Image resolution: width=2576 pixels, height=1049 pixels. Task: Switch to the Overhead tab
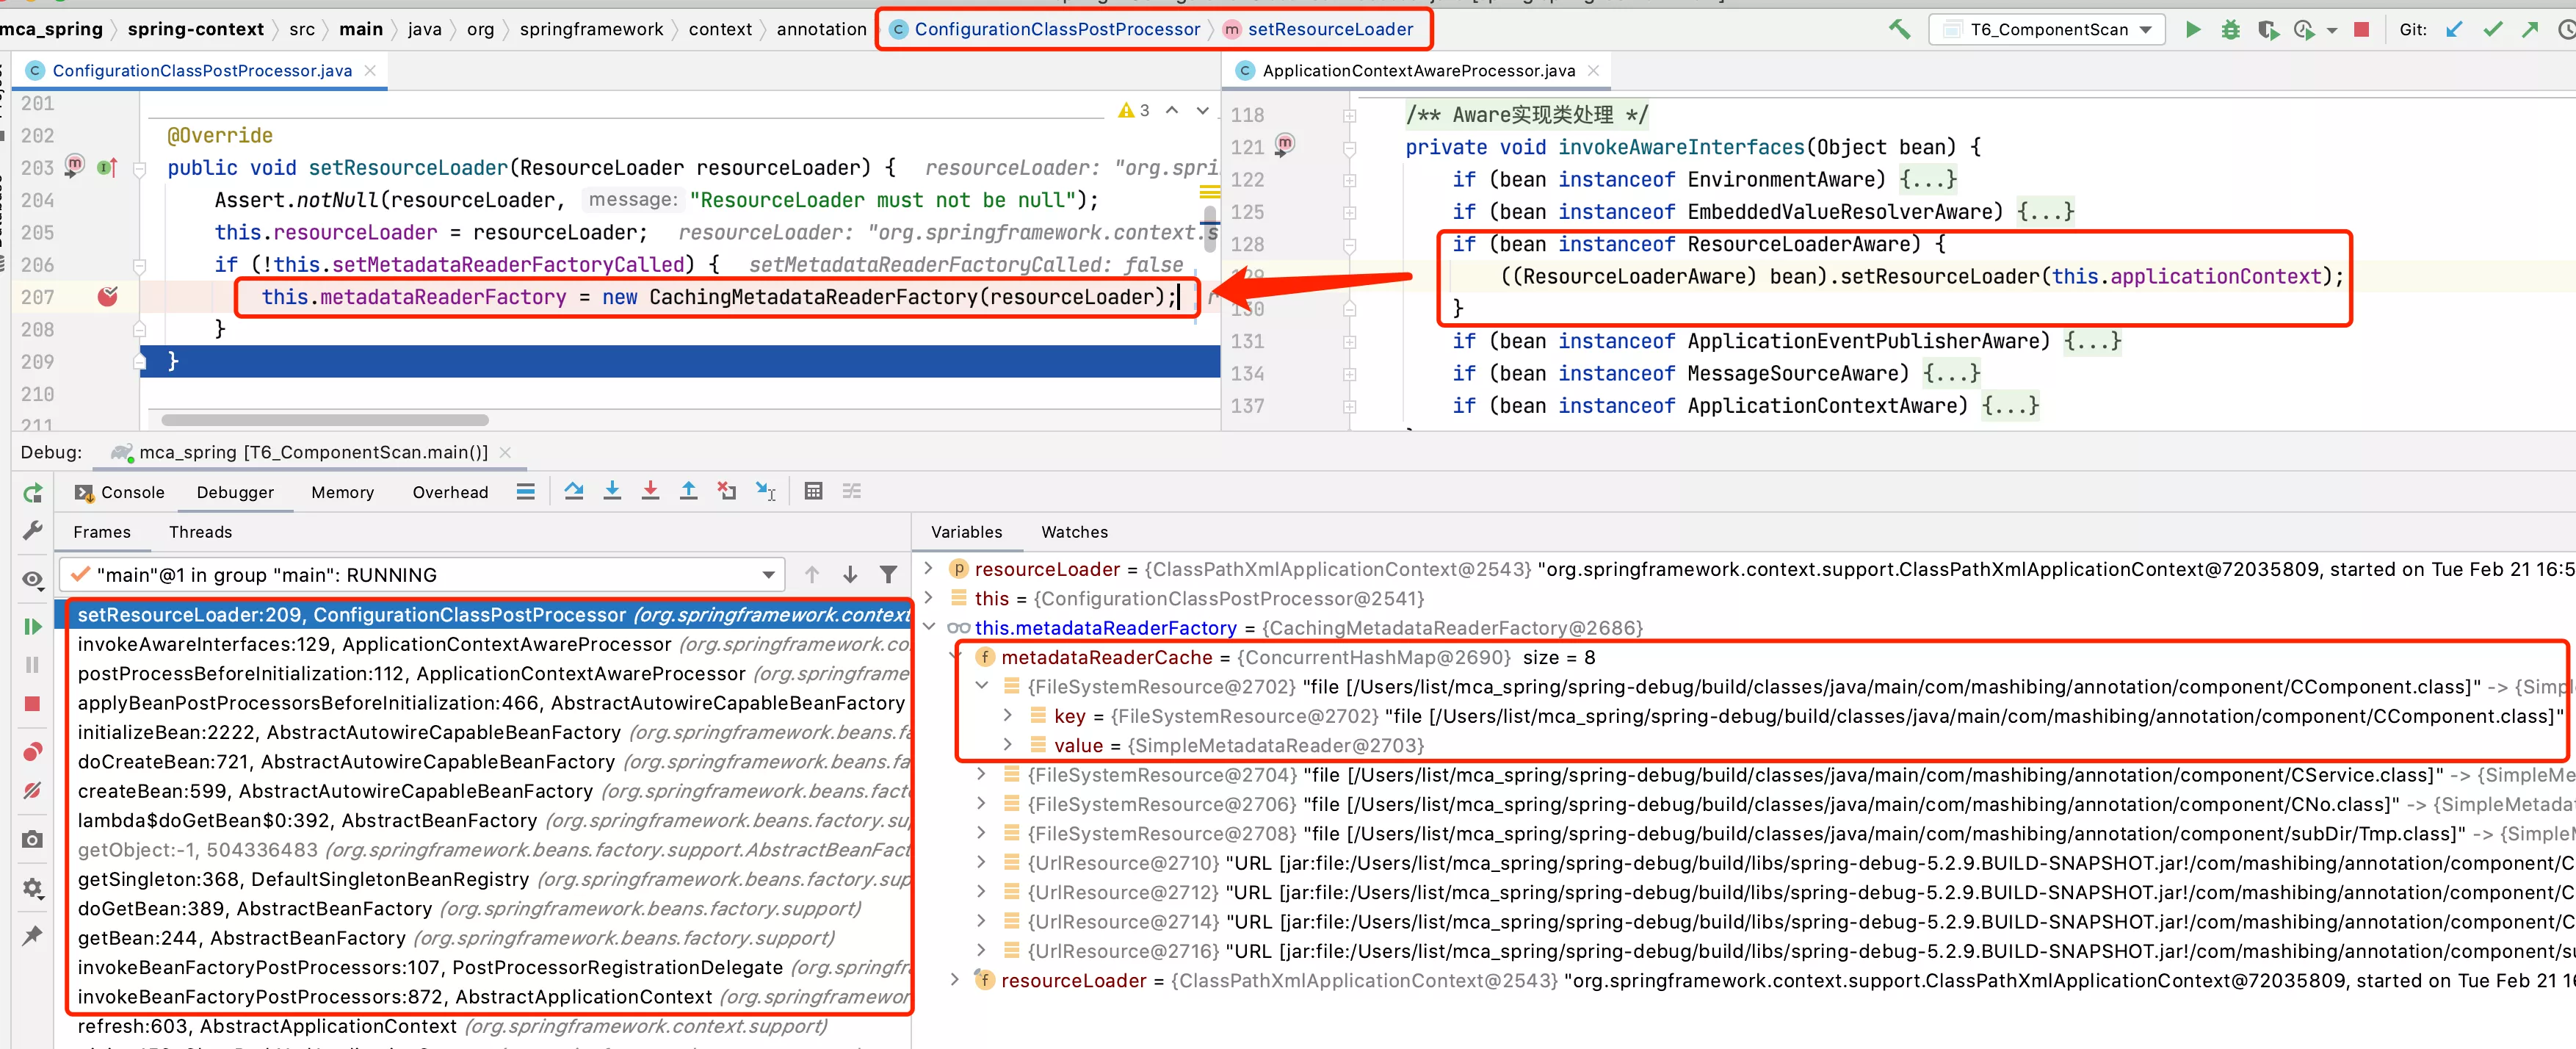click(x=450, y=492)
